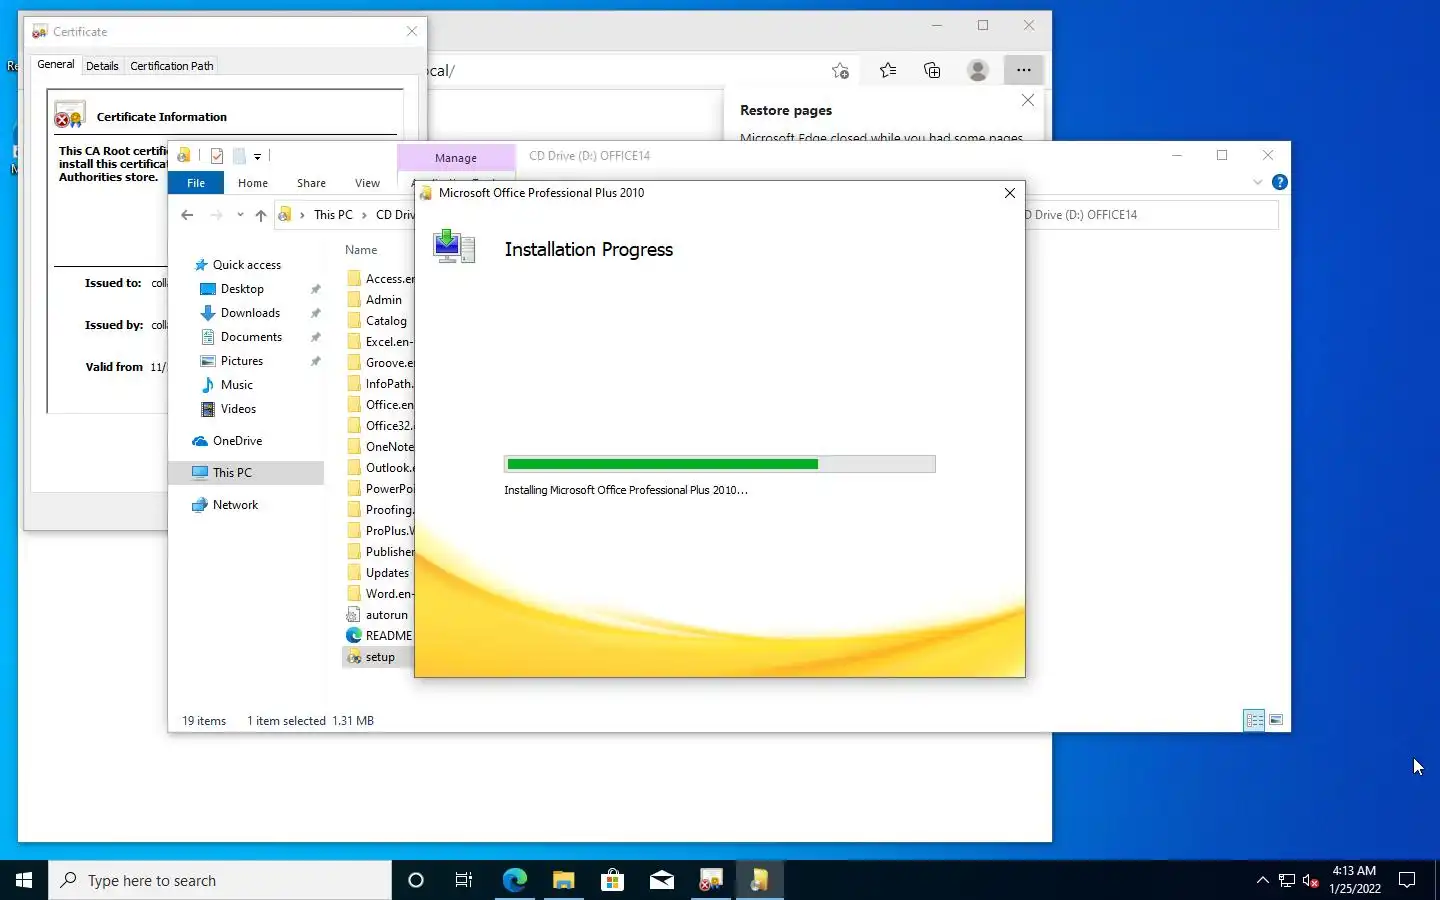This screenshot has width=1440, height=900.
Task: Open Documents in navigation pane
Action: (x=251, y=337)
